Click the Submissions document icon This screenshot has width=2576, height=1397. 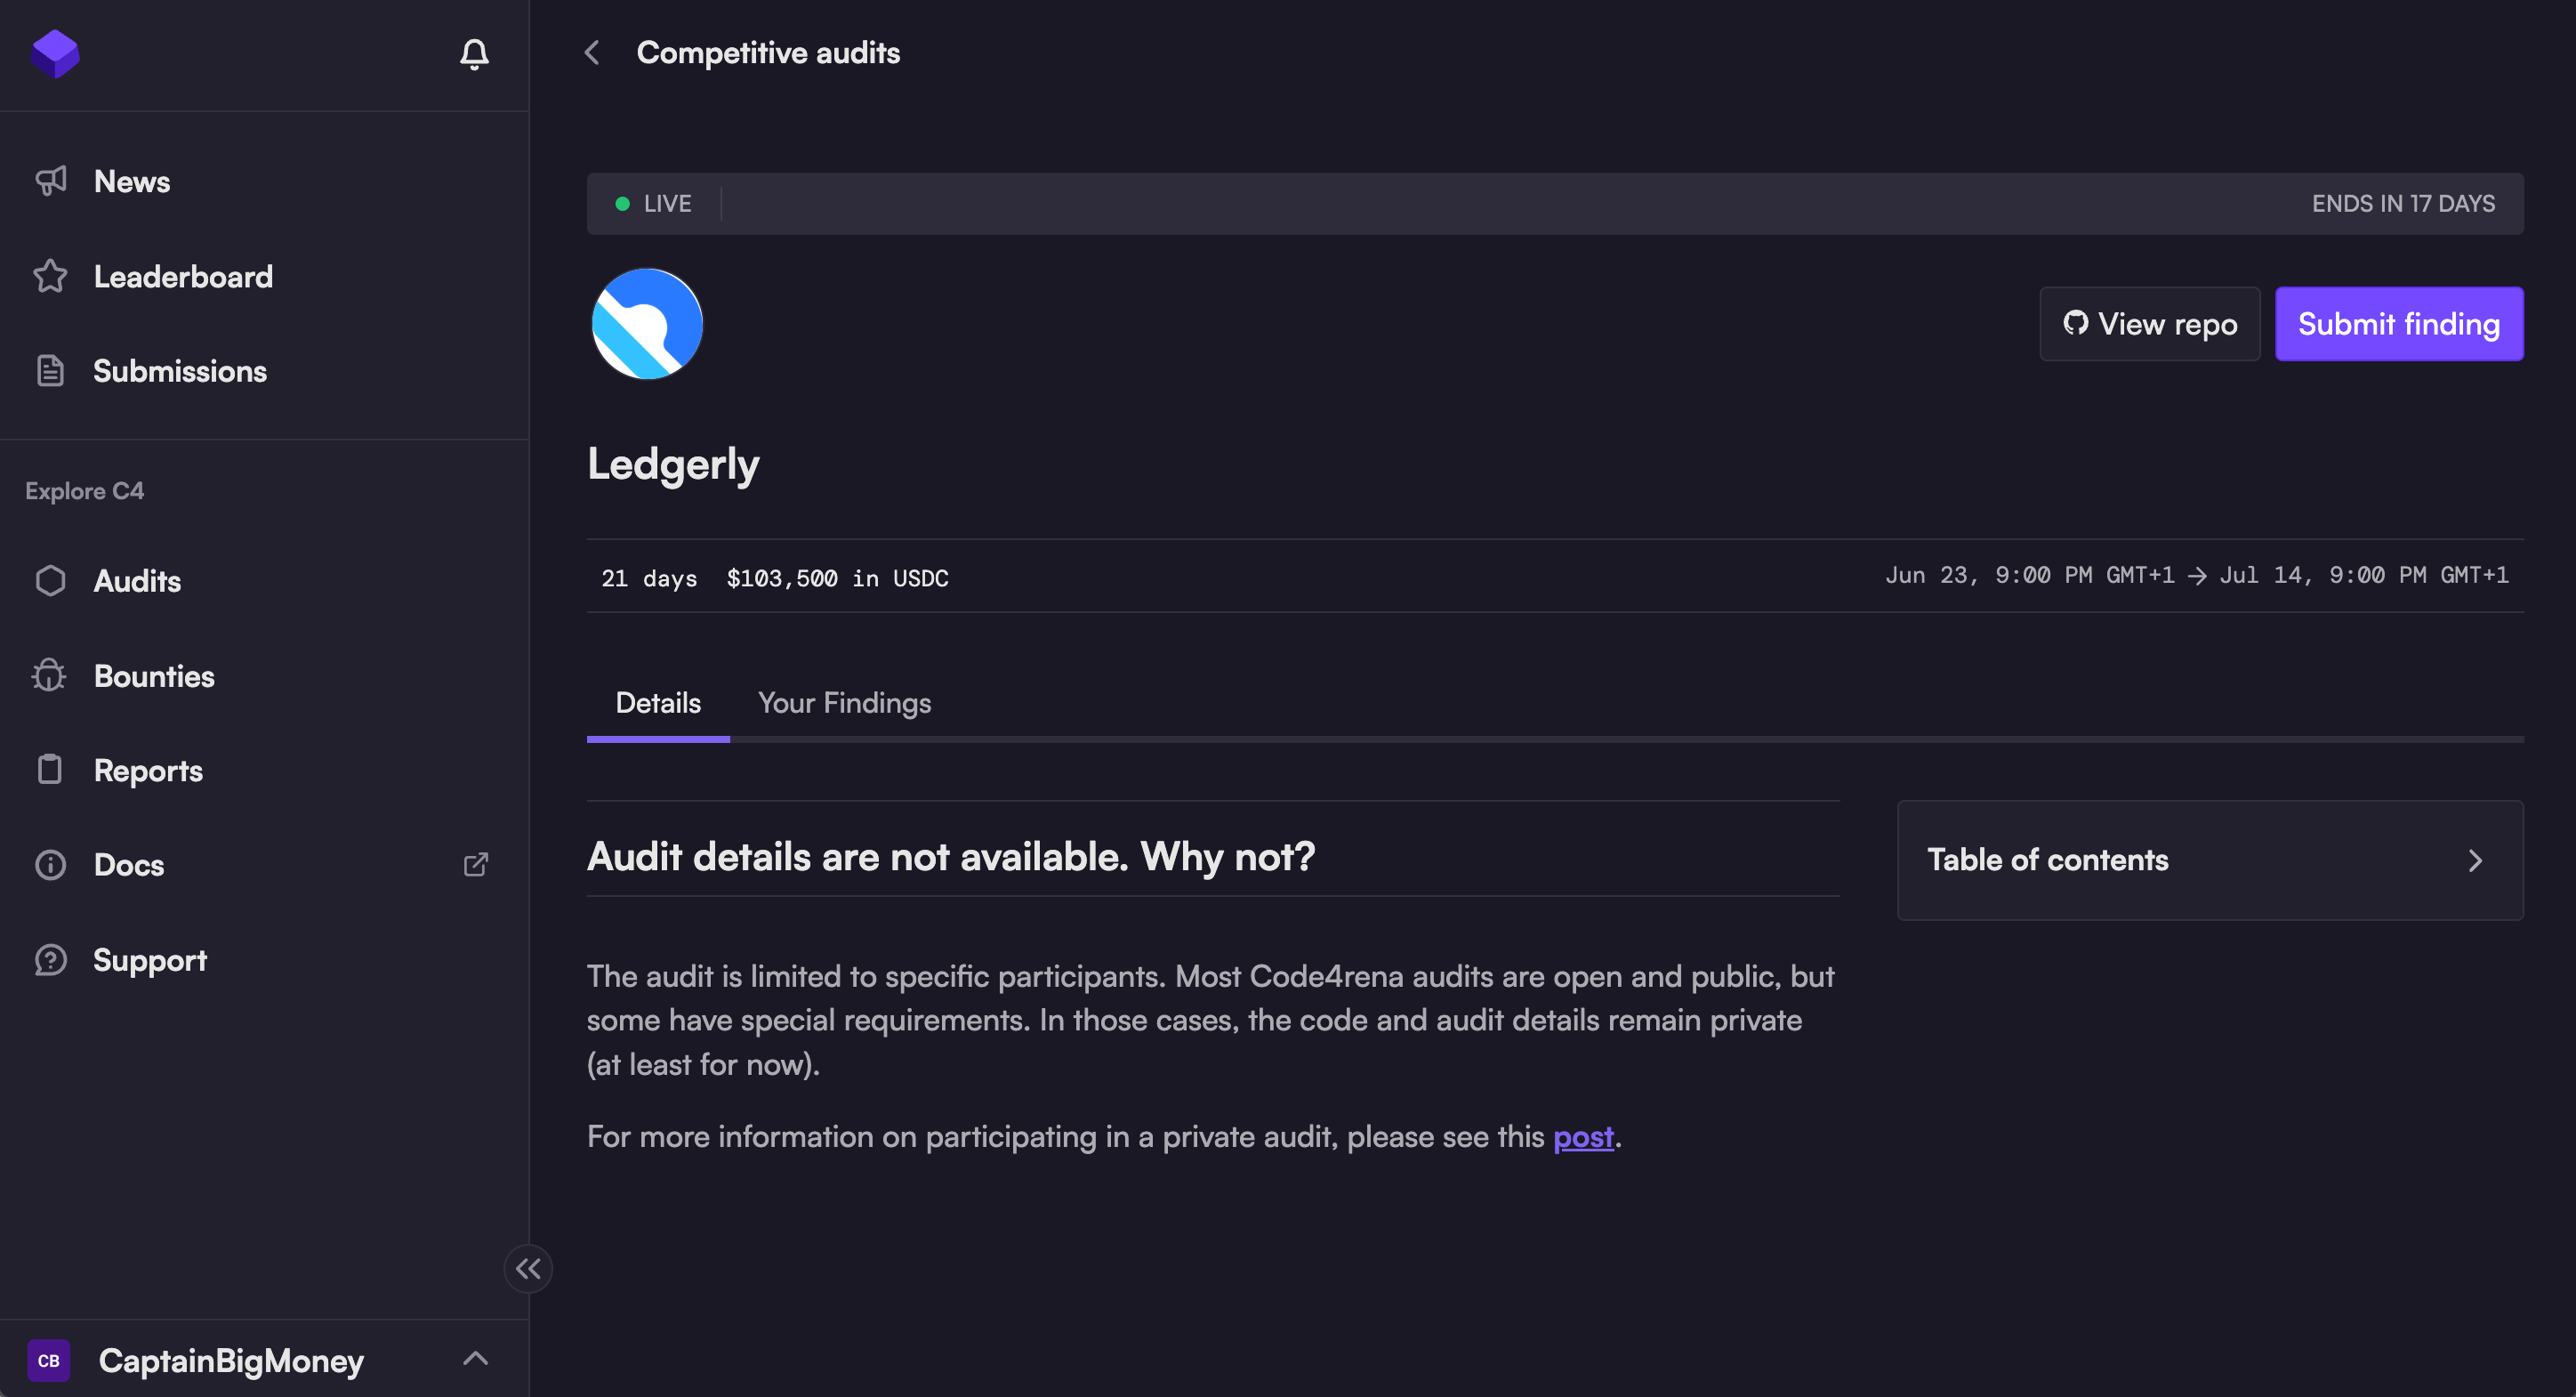coord(50,371)
